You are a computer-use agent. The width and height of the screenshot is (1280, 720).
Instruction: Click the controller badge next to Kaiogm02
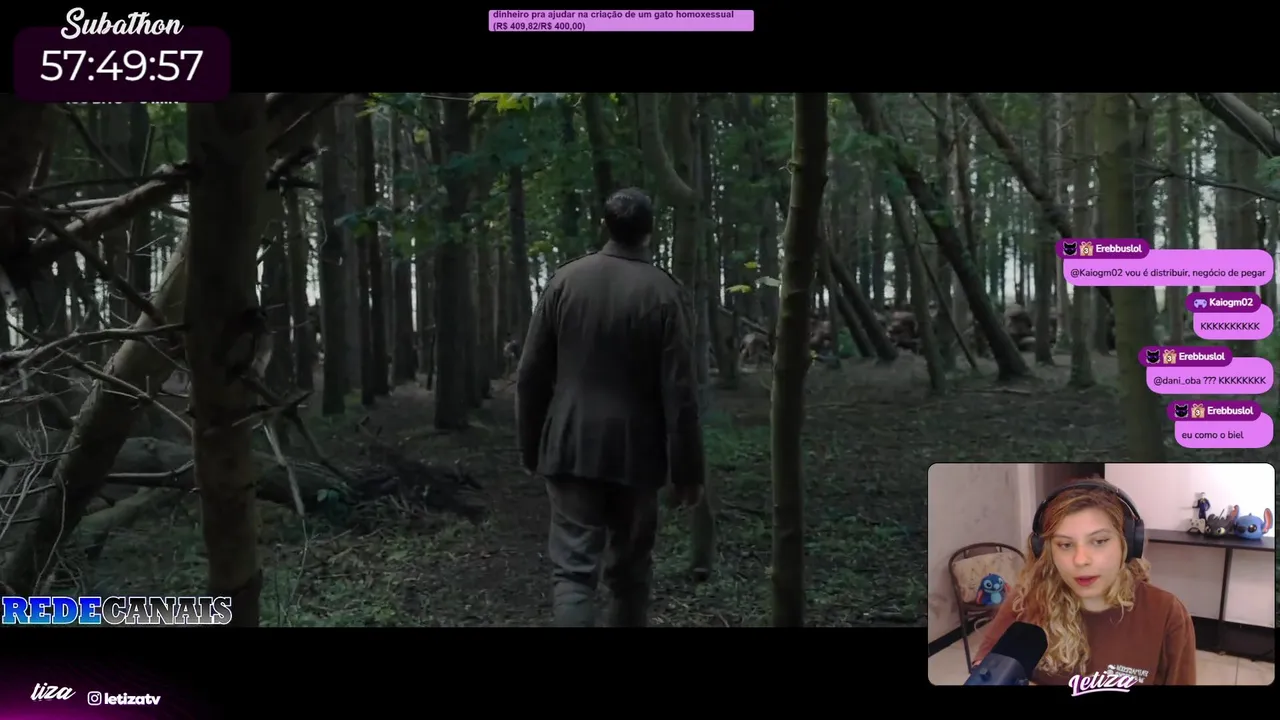[x=1200, y=302]
